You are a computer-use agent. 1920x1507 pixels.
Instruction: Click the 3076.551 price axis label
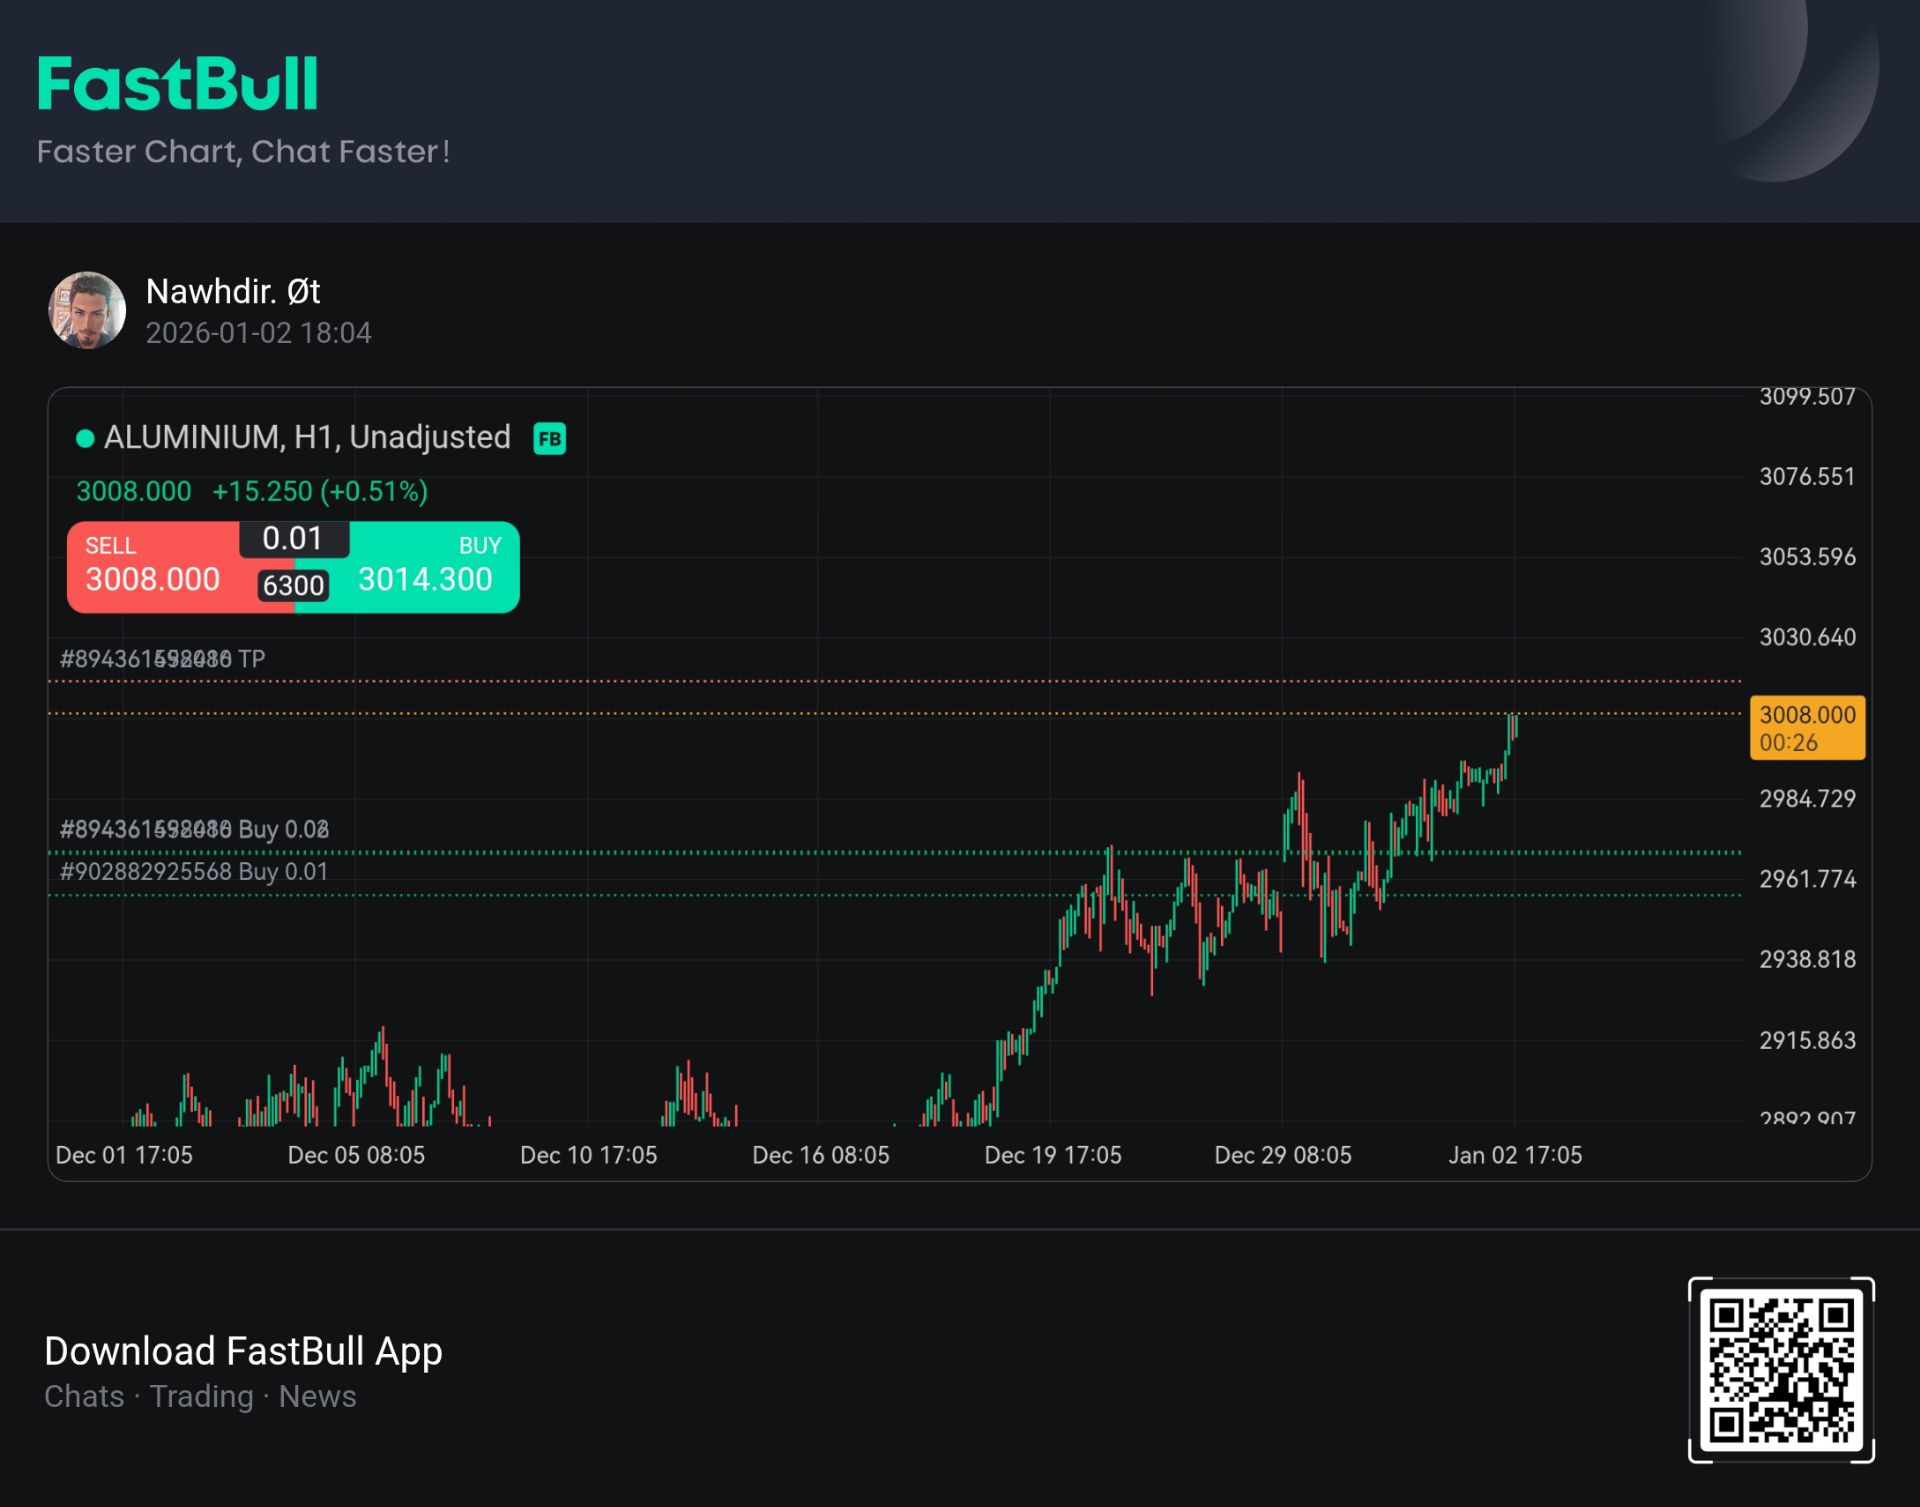pos(1807,476)
